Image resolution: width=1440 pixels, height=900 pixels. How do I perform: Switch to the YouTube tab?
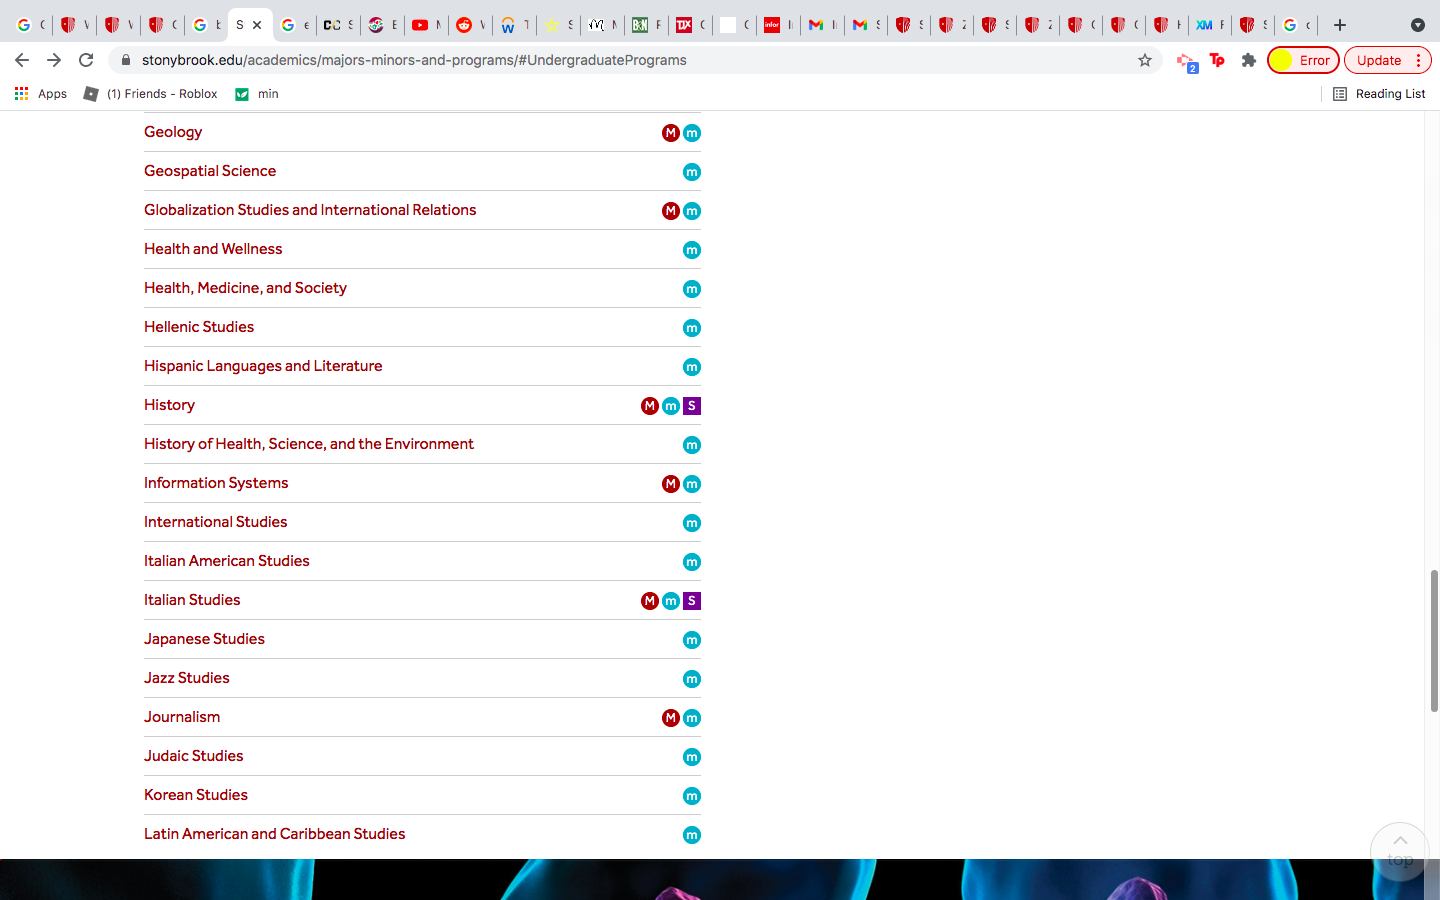pos(425,25)
